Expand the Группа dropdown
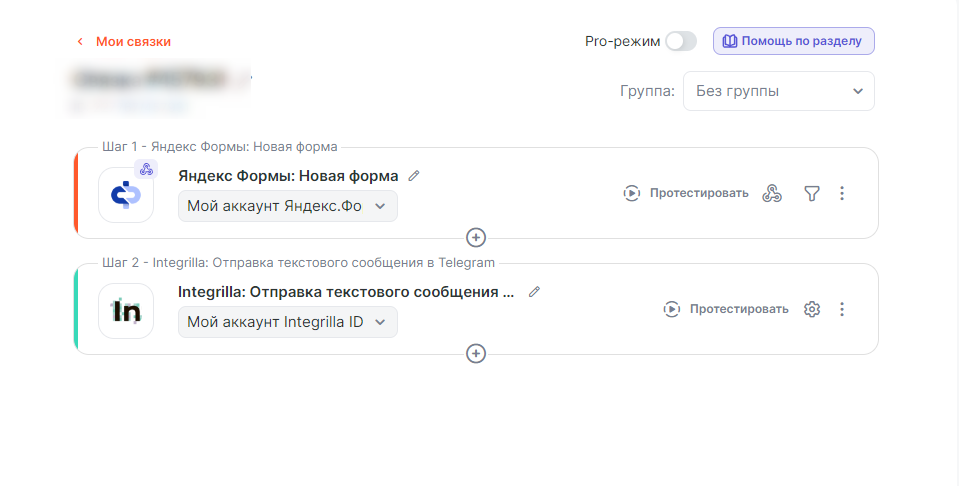Screen dimensions: 959x486 click(x=778, y=91)
